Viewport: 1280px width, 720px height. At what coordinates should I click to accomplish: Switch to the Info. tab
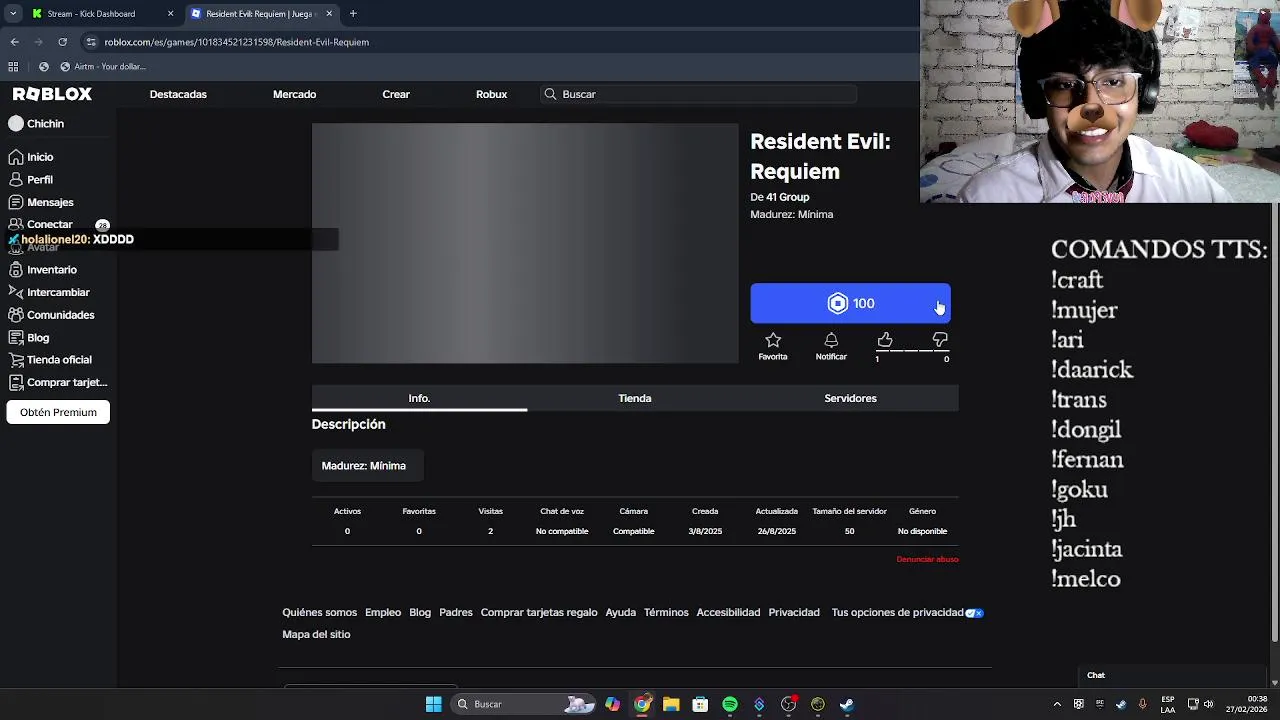(419, 398)
